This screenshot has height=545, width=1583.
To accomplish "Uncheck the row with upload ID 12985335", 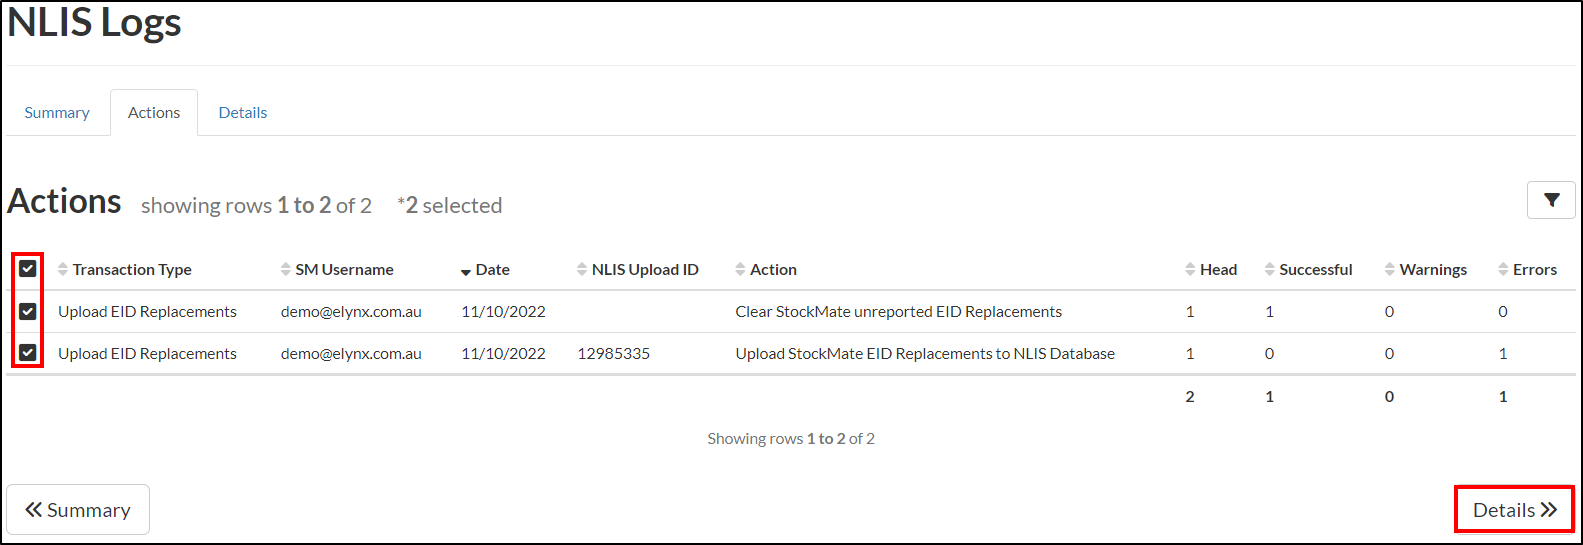I will (28, 353).
